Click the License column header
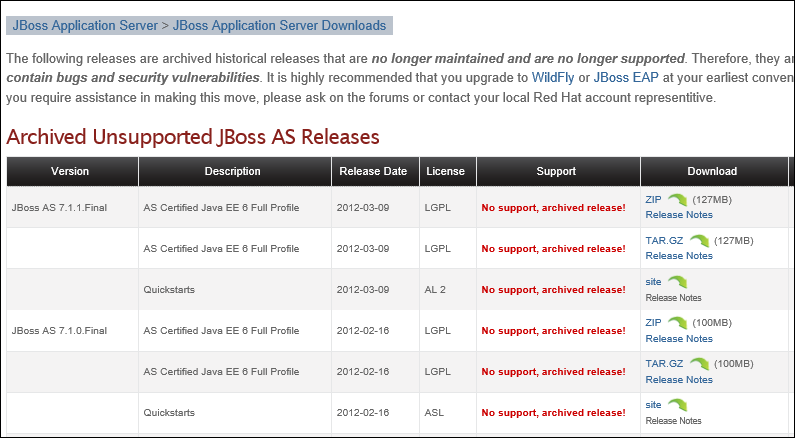The height and width of the screenshot is (438, 795). (446, 171)
